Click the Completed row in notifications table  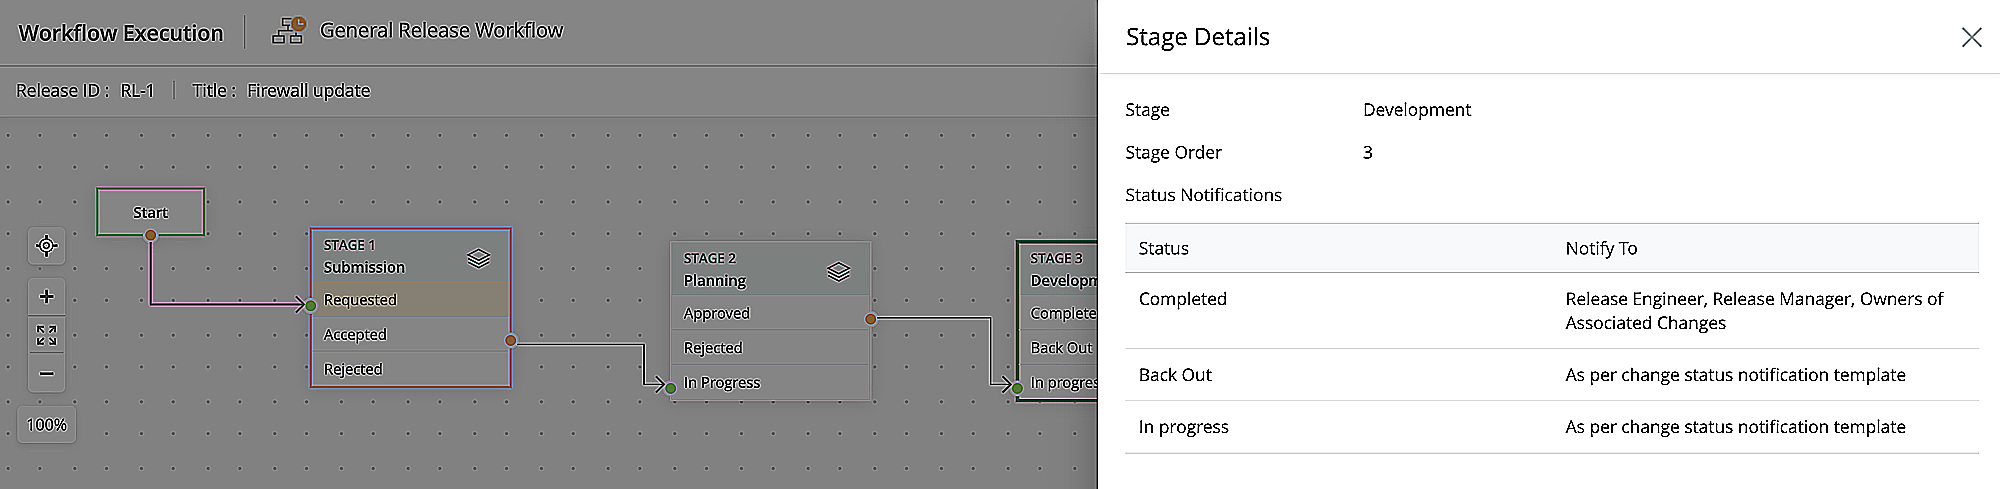click(1183, 299)
